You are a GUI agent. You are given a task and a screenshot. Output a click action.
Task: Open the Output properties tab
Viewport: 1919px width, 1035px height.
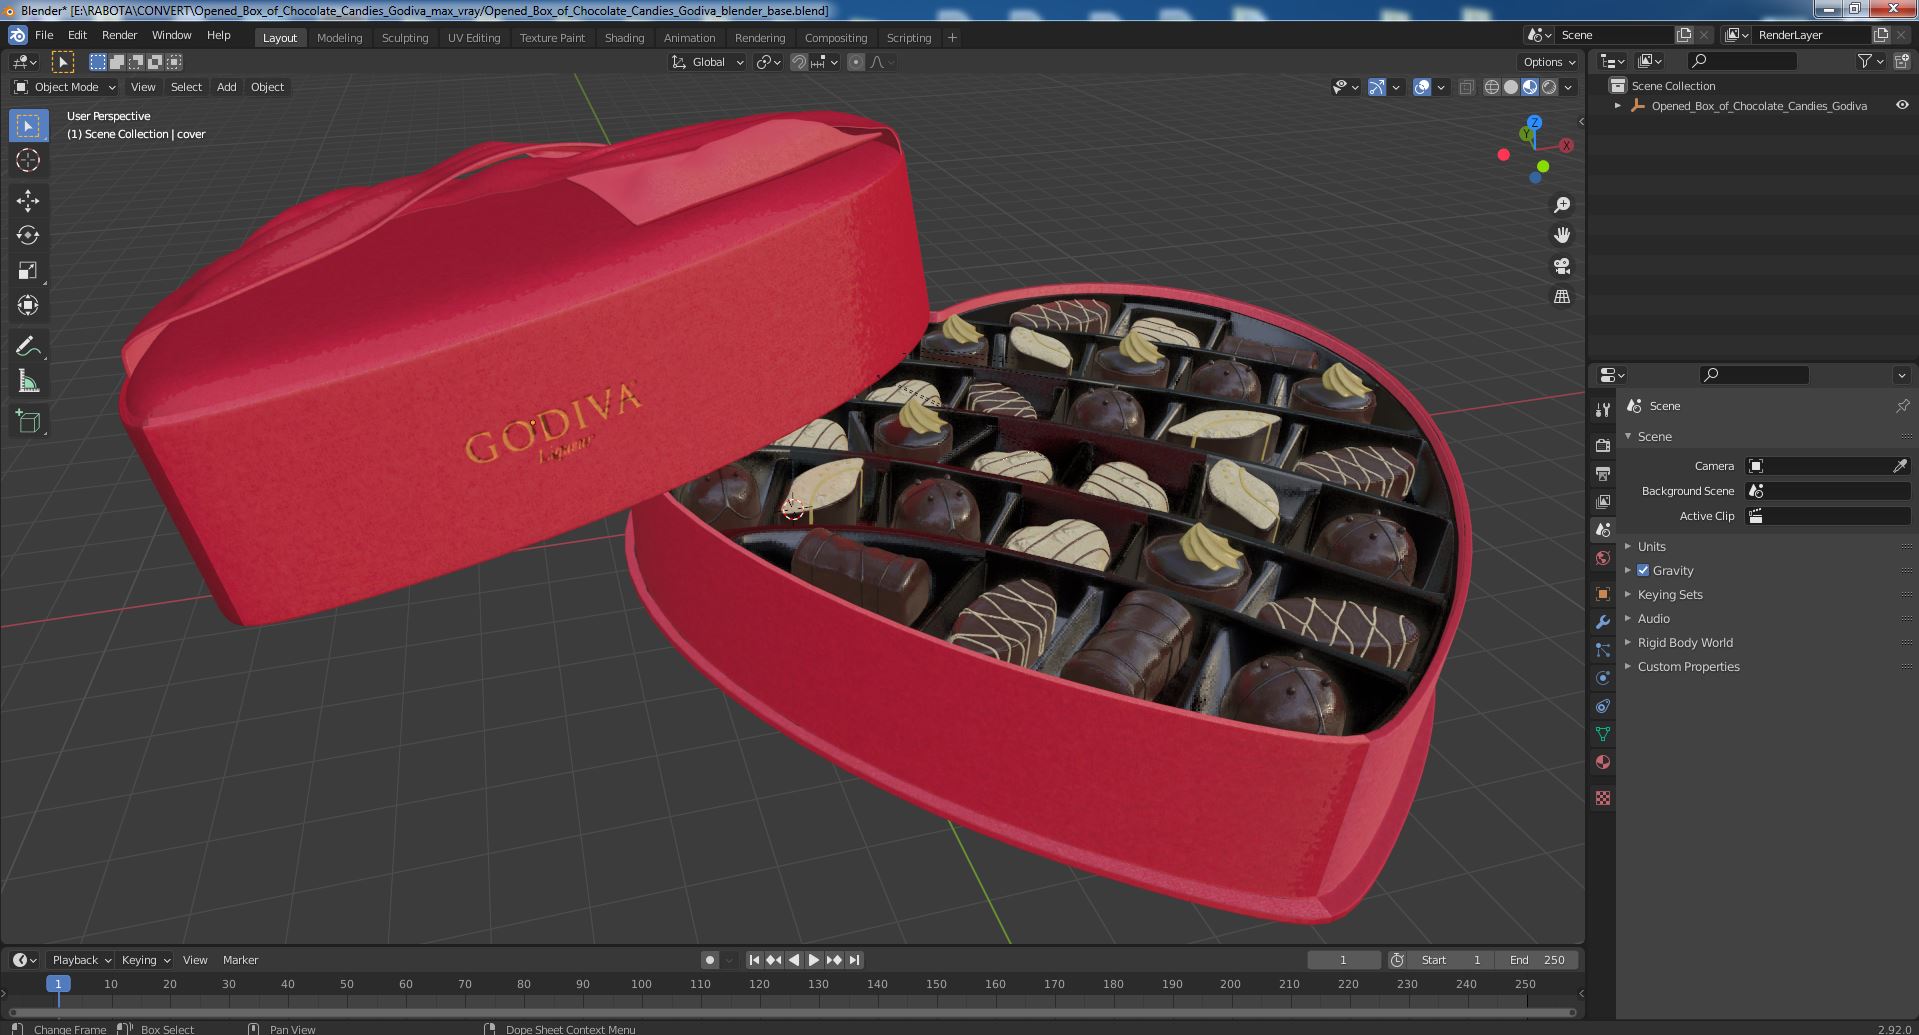pos(1603,473)
